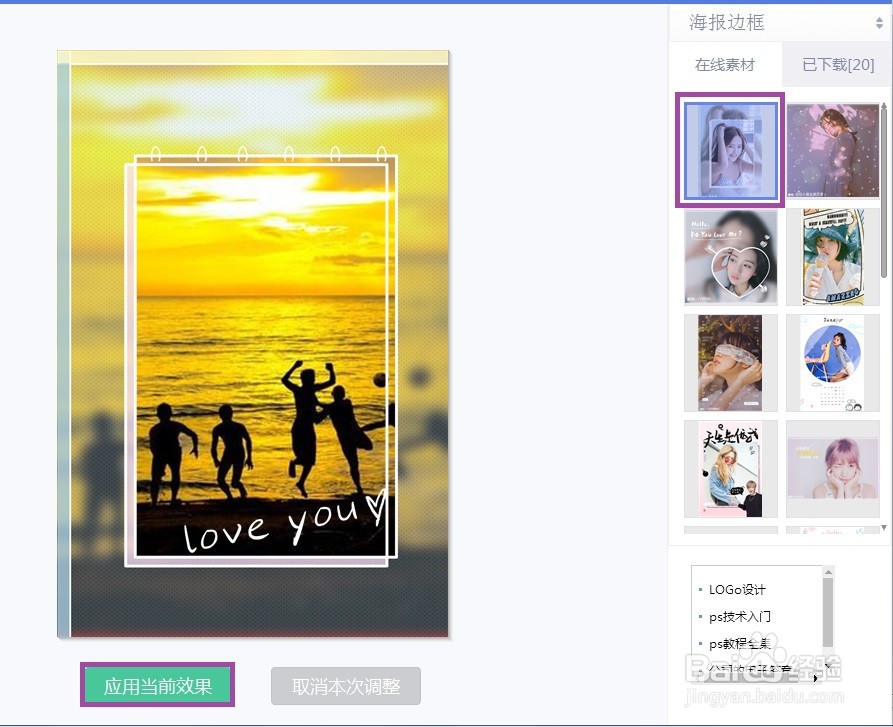Open the LOGo设计 link

pos(737,590)
